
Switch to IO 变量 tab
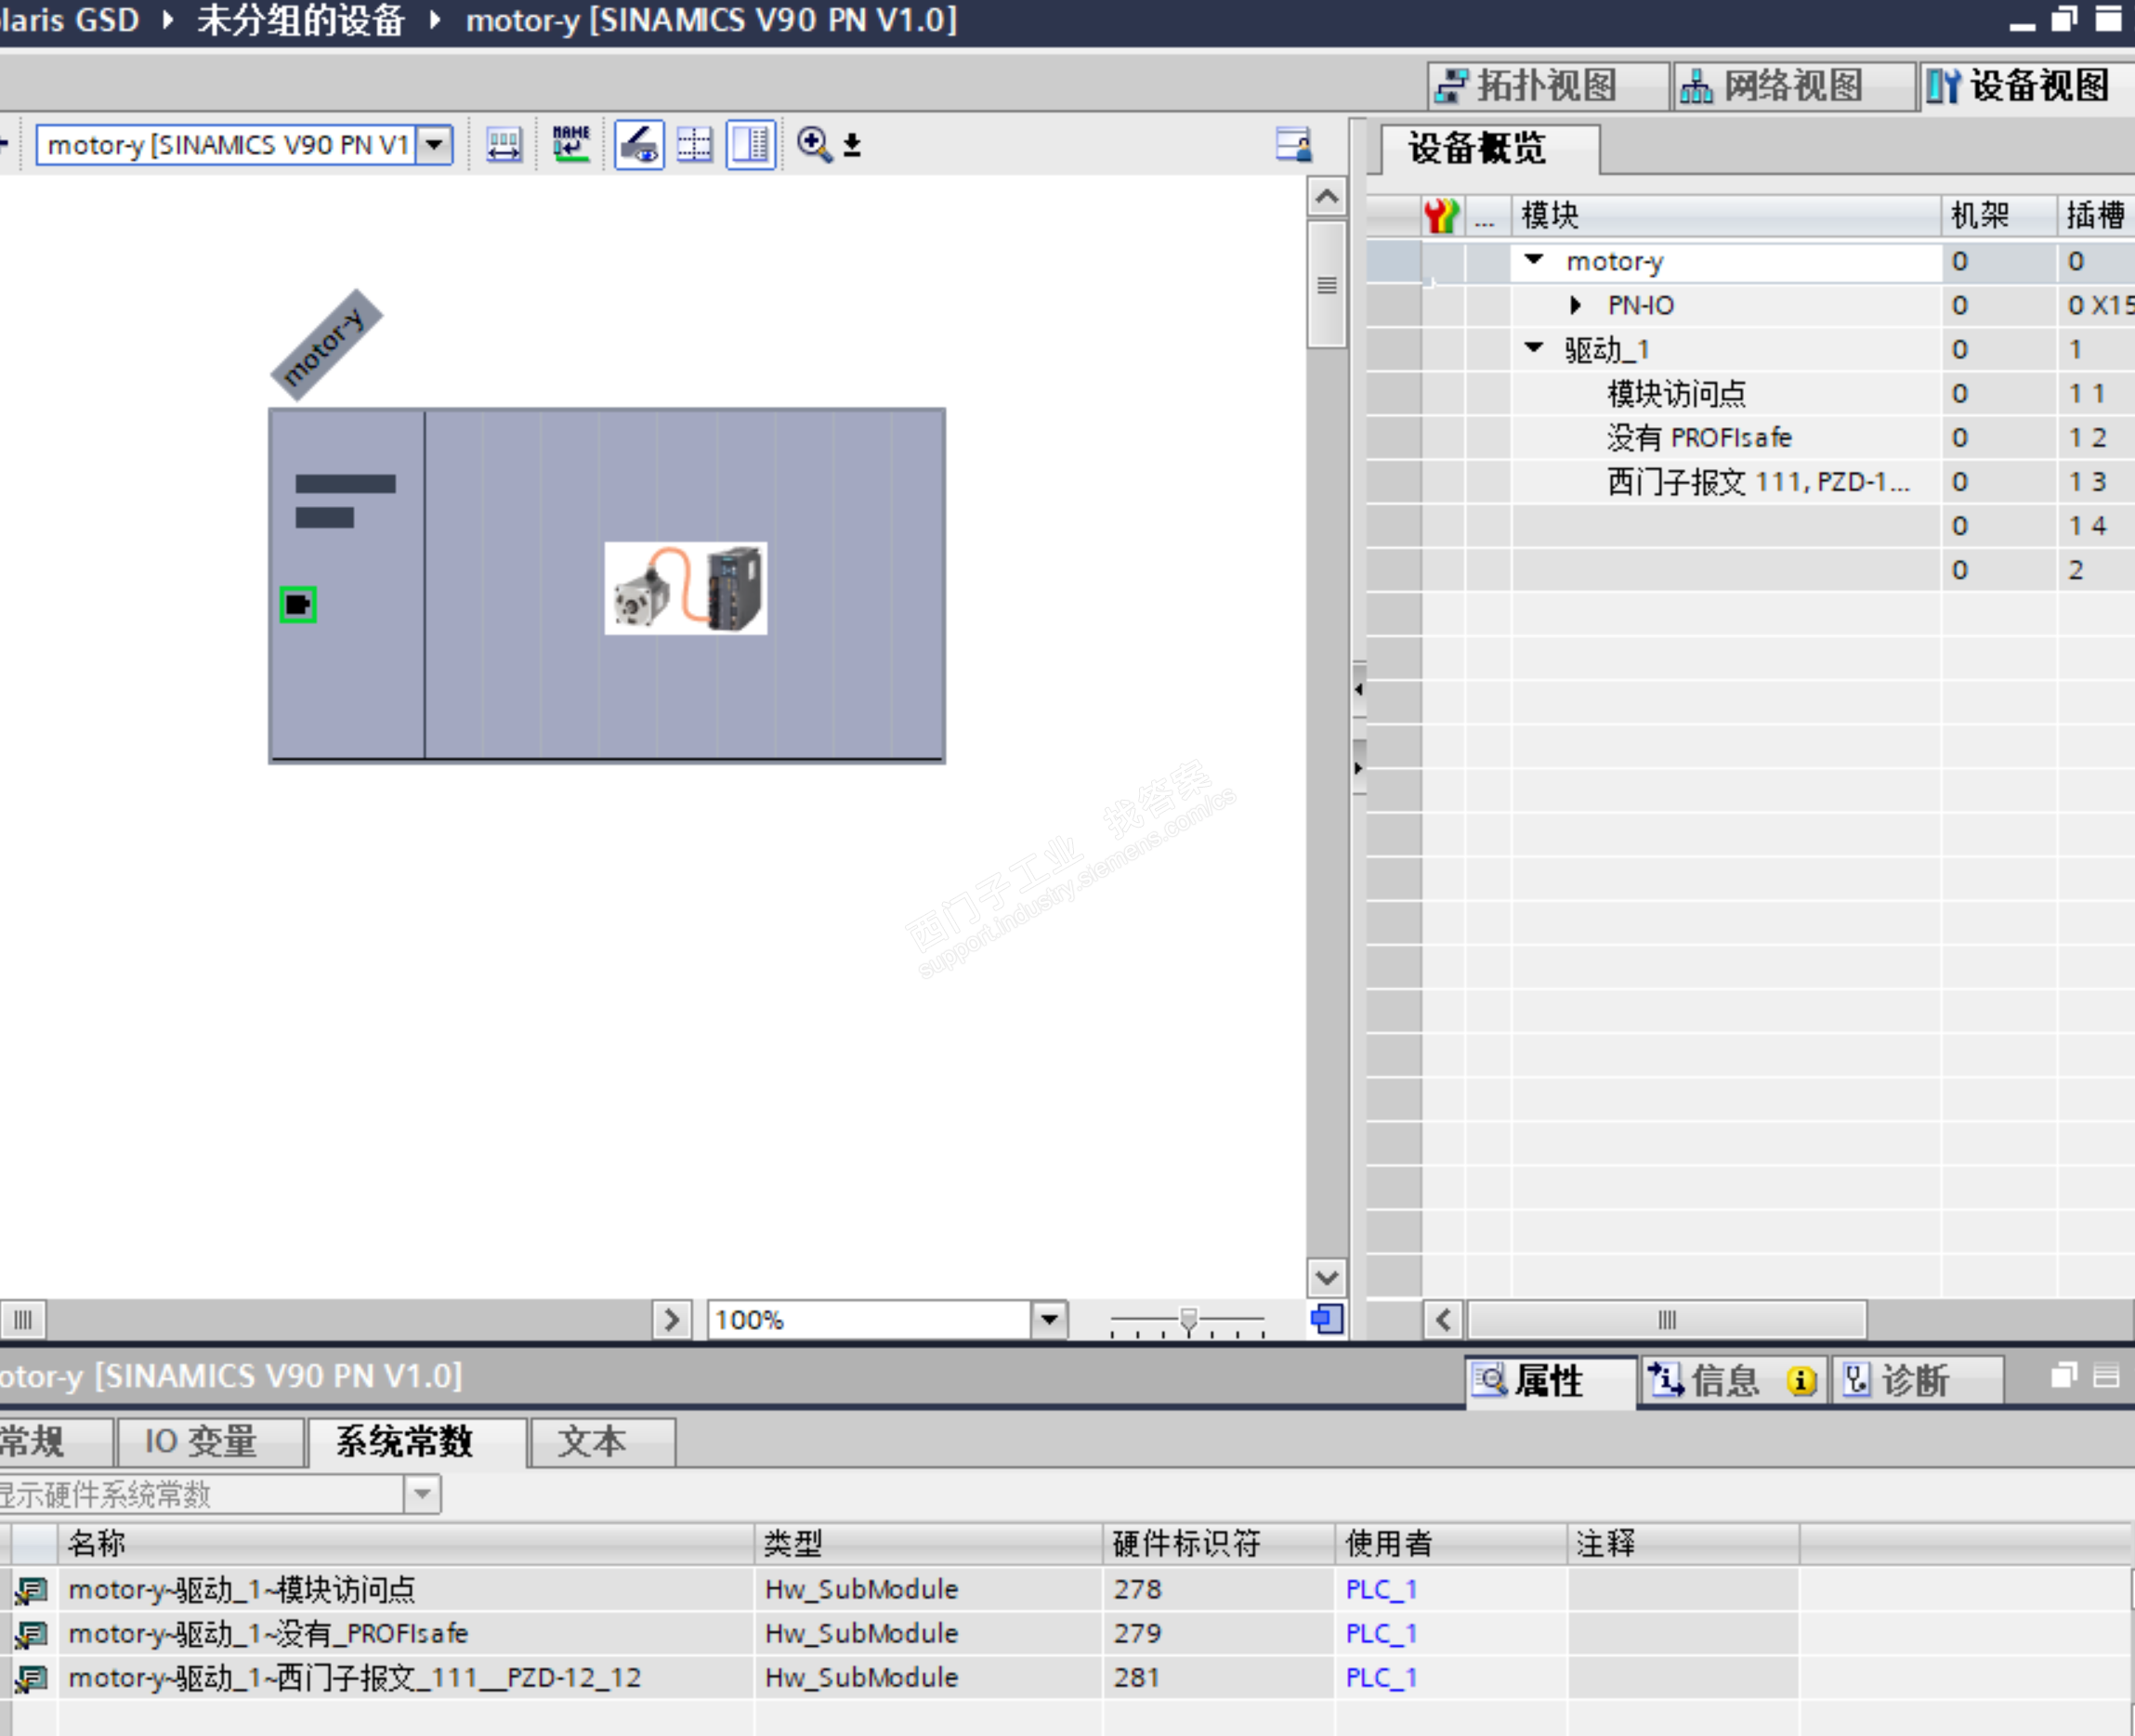pos(200,1442)
